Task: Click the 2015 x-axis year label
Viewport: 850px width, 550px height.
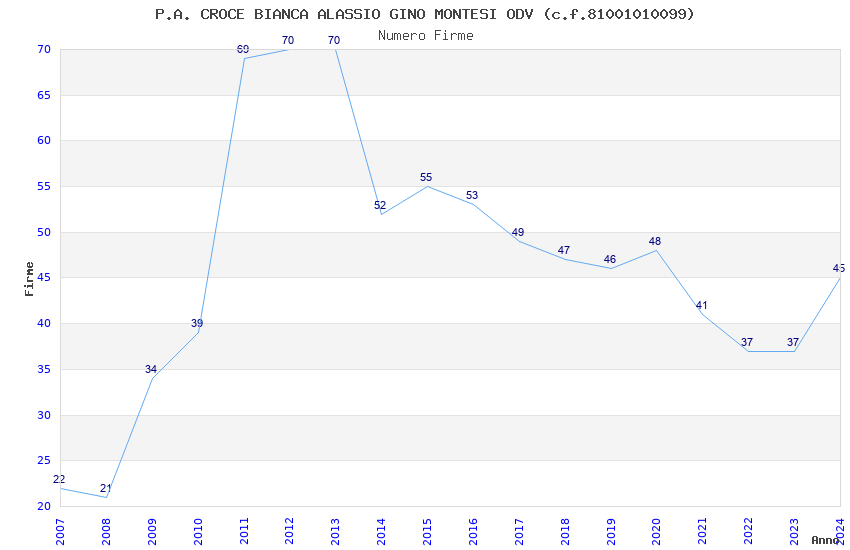Action: tap(427, 532)
